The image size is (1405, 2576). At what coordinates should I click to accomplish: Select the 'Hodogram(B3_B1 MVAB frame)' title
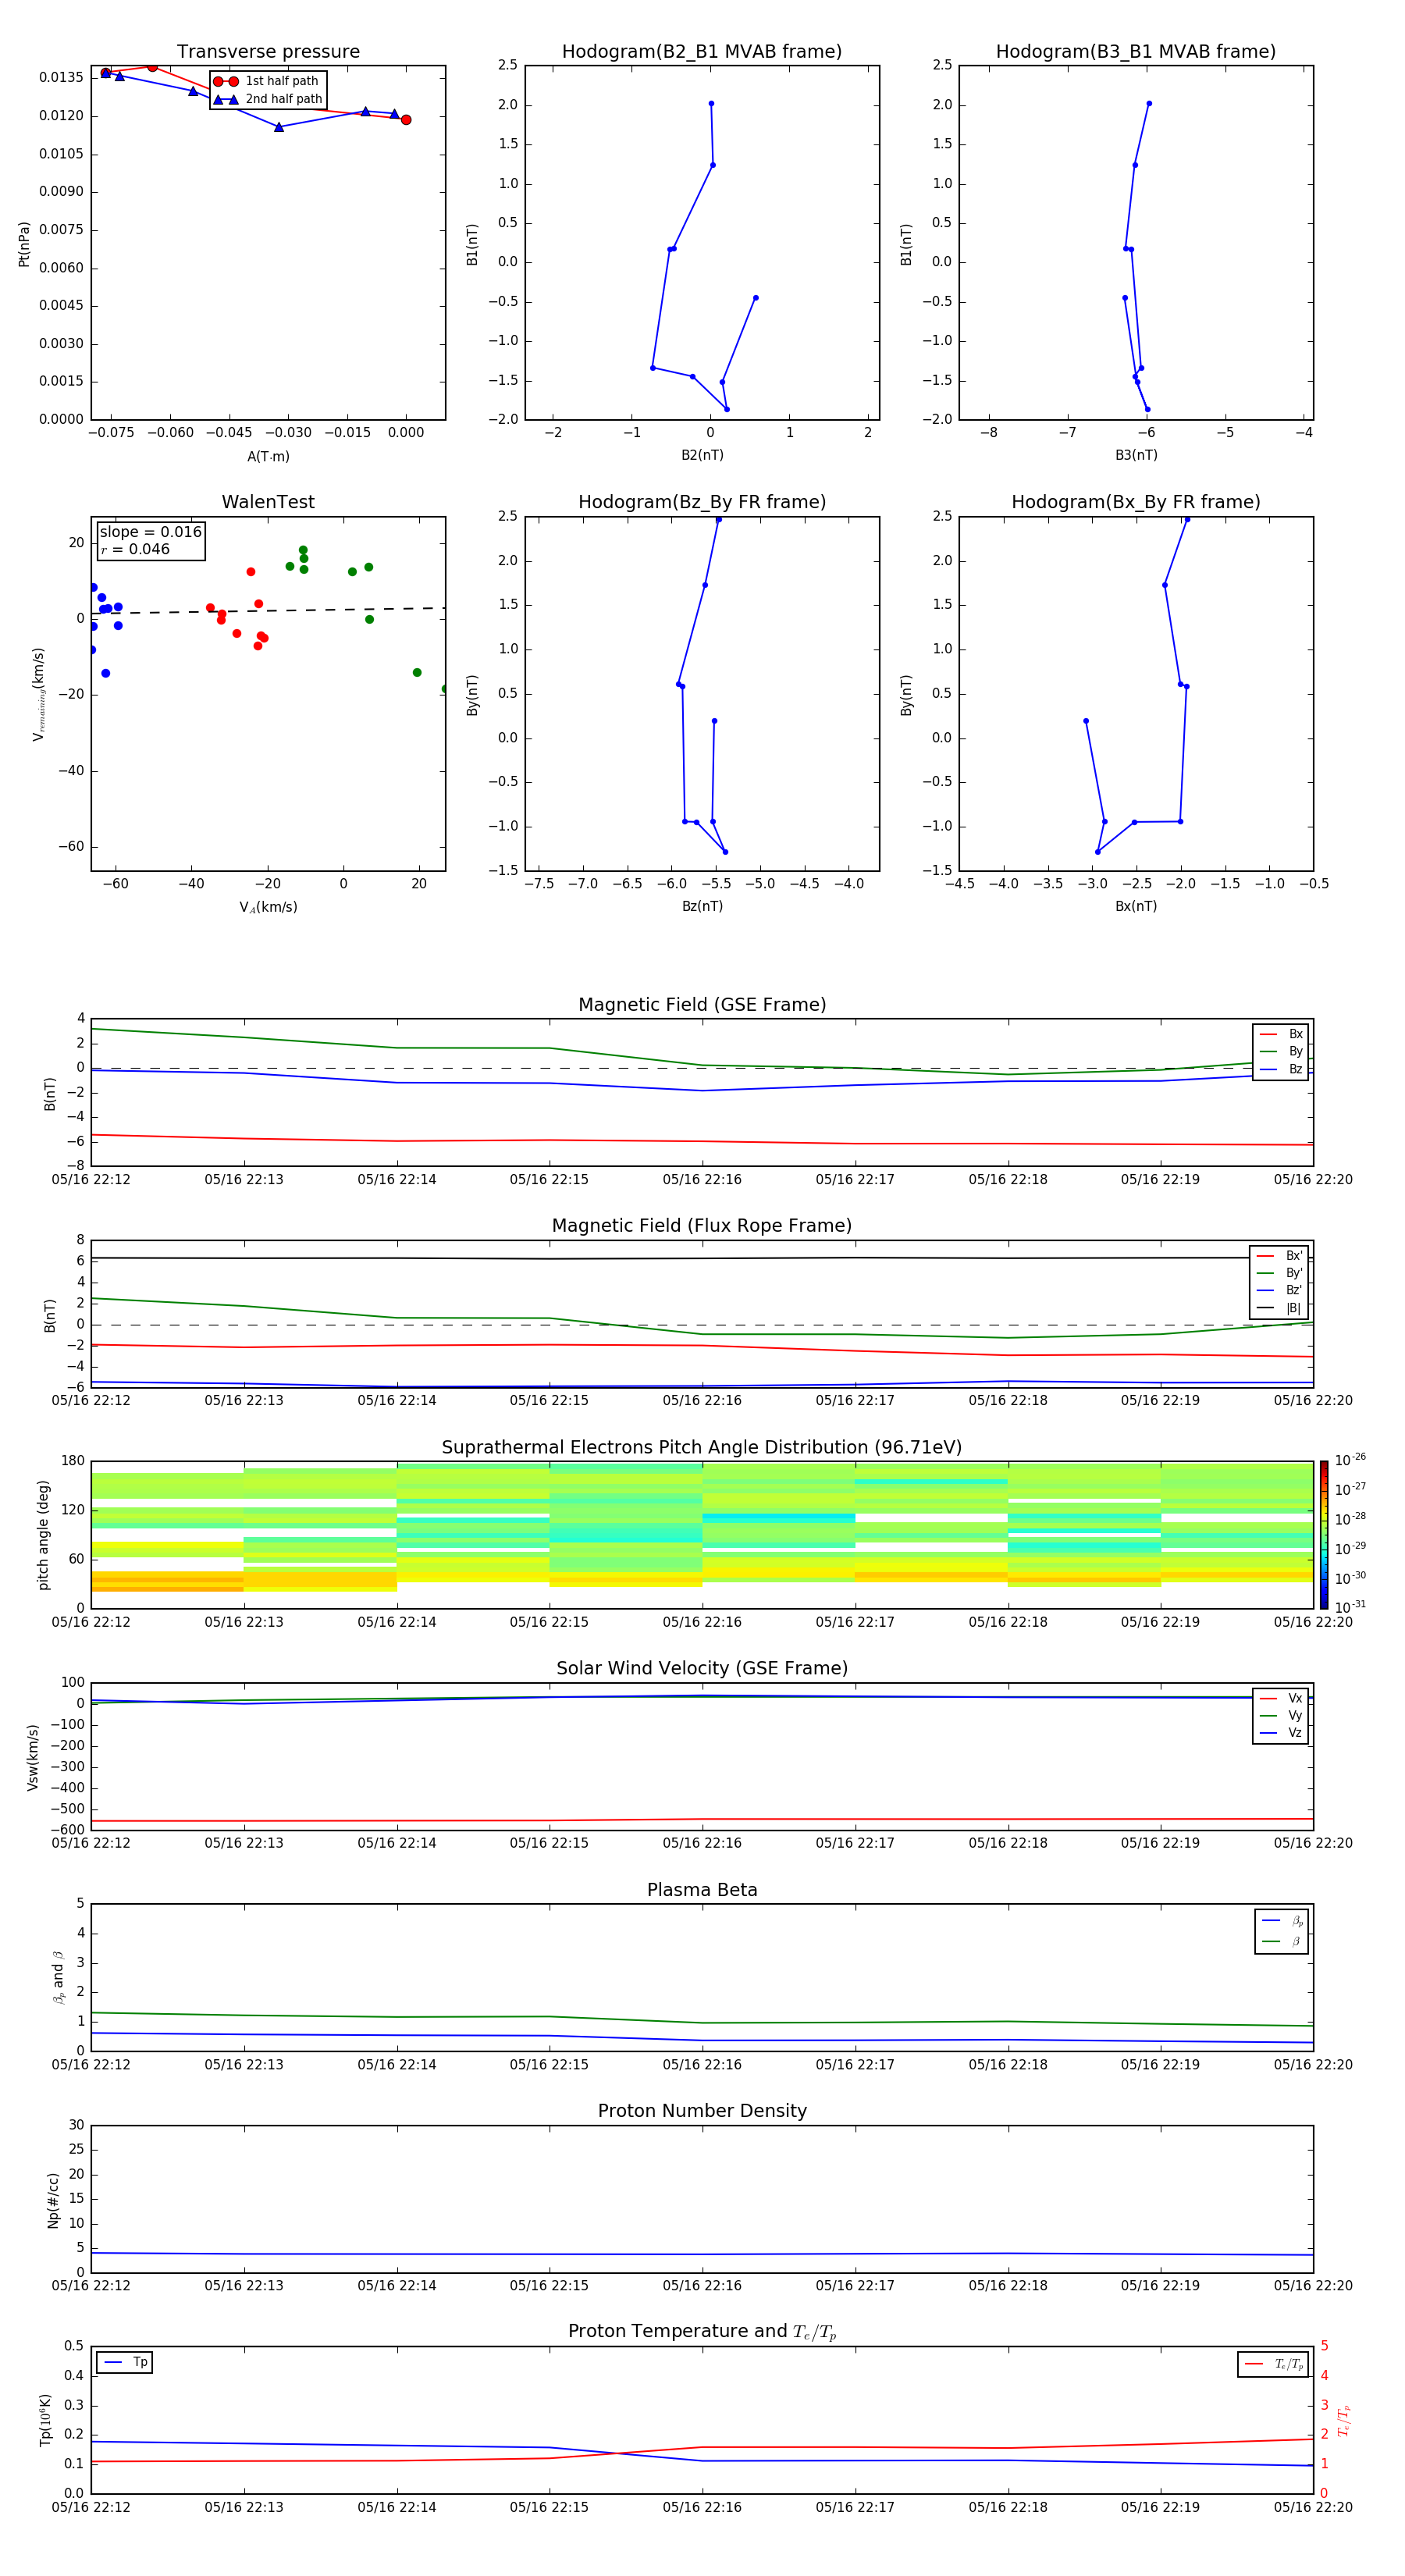(1136, 52)
